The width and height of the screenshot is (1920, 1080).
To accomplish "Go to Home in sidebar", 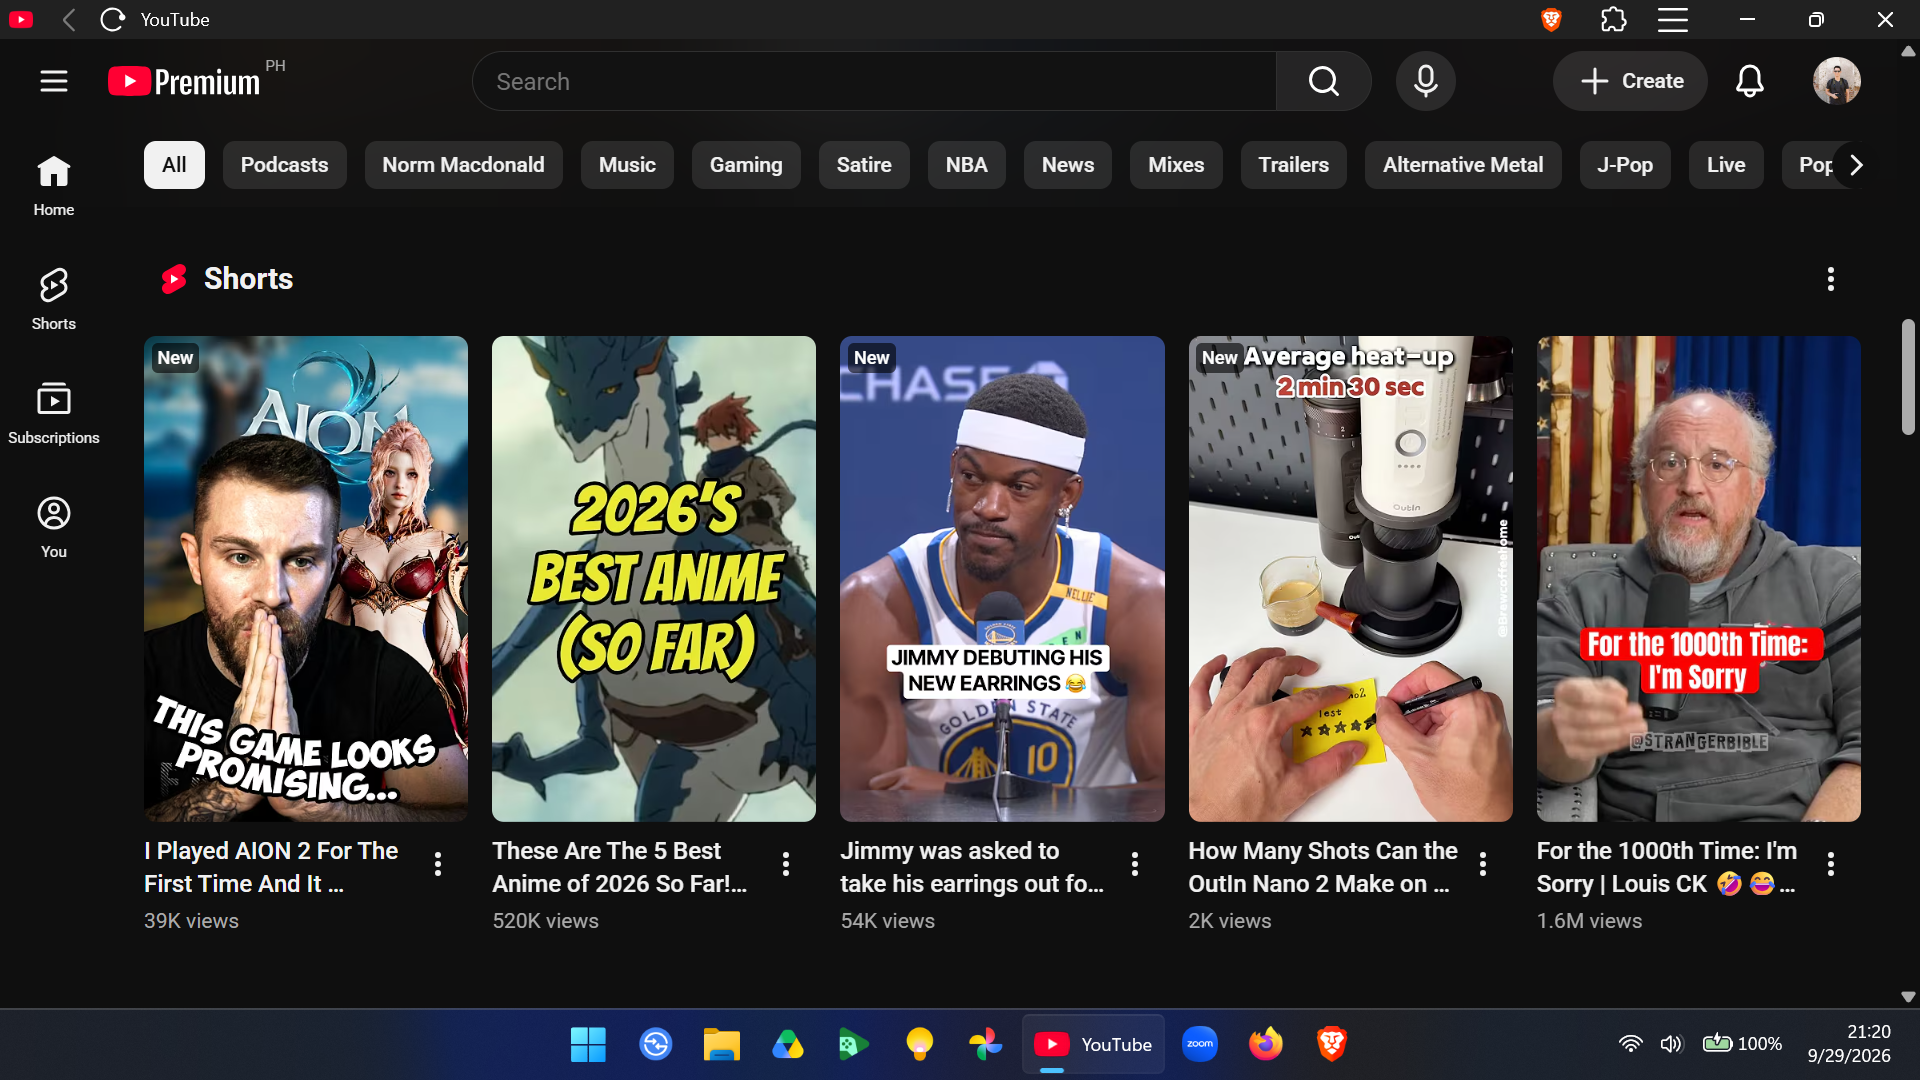I will click(54, 186).
